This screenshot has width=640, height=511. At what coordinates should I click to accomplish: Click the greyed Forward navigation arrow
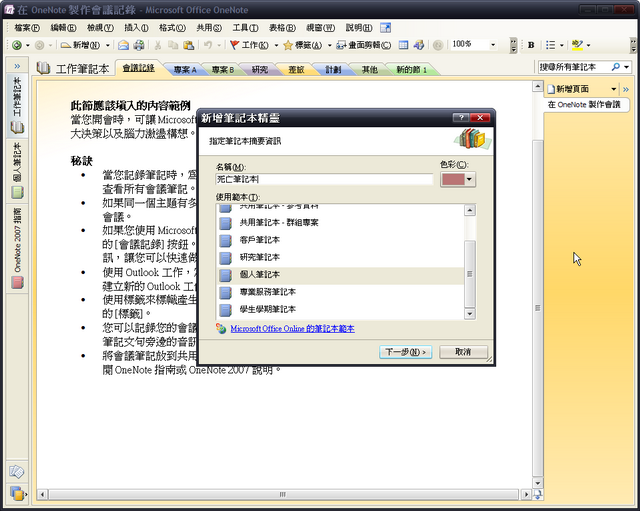(x=40, y=45)
